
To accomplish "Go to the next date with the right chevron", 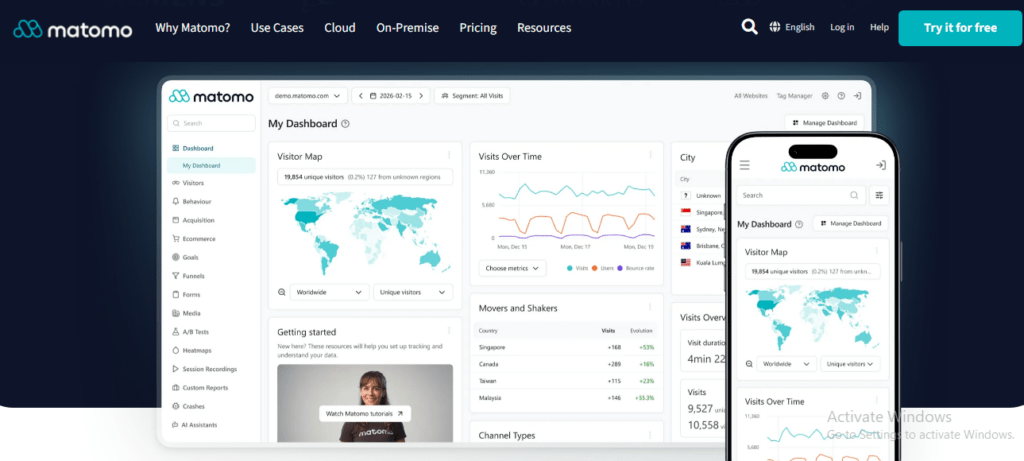I will [421, 96].
